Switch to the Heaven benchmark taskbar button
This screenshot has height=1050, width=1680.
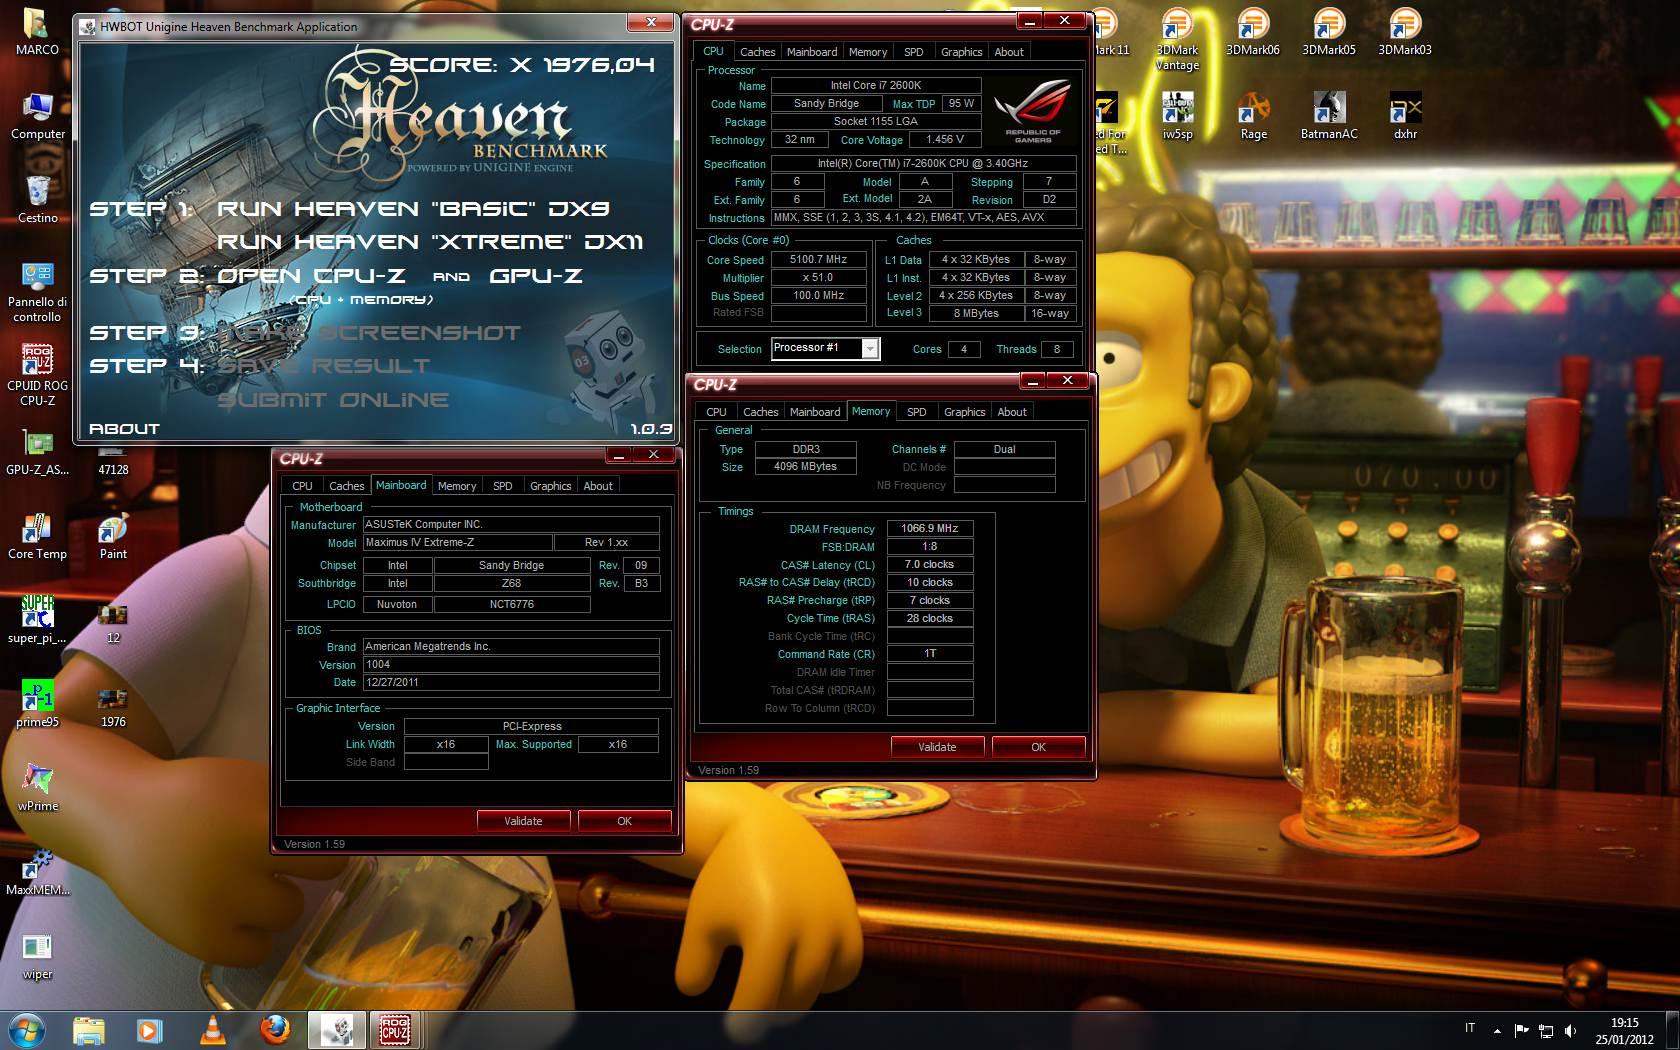pos(336,1029)
